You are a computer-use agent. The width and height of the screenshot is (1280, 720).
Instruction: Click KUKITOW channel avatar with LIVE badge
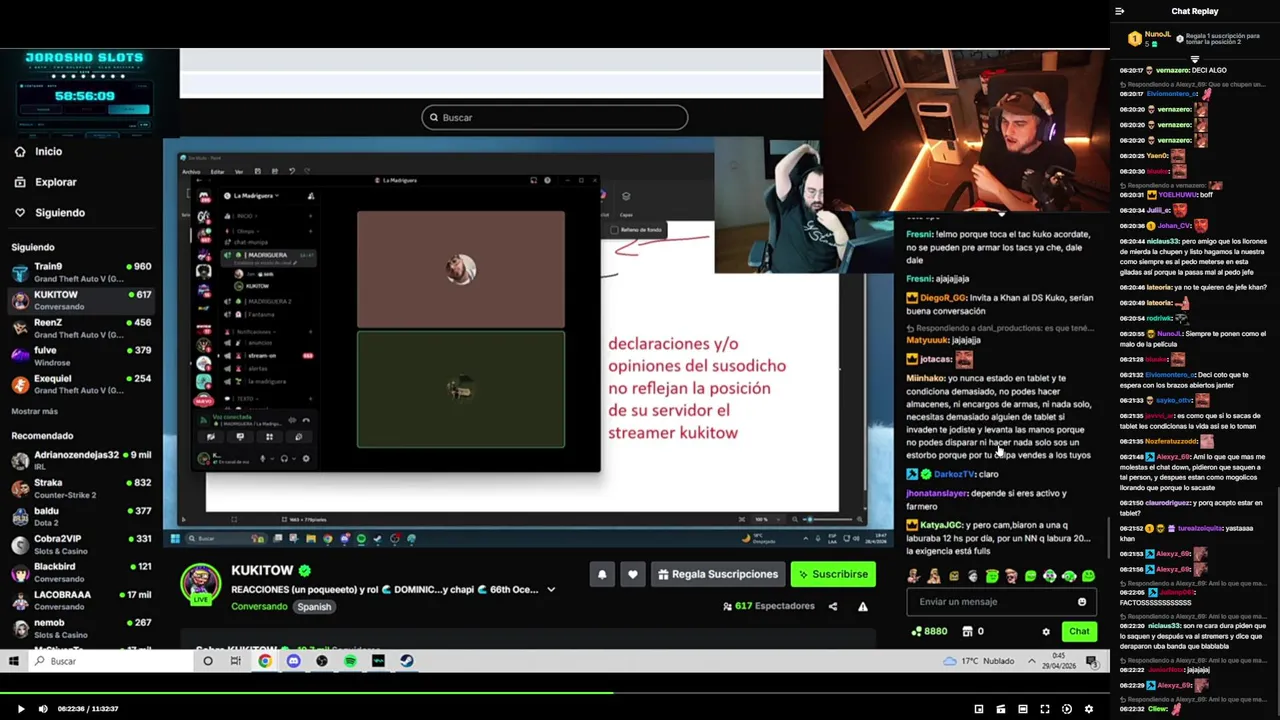pos(201,585)
